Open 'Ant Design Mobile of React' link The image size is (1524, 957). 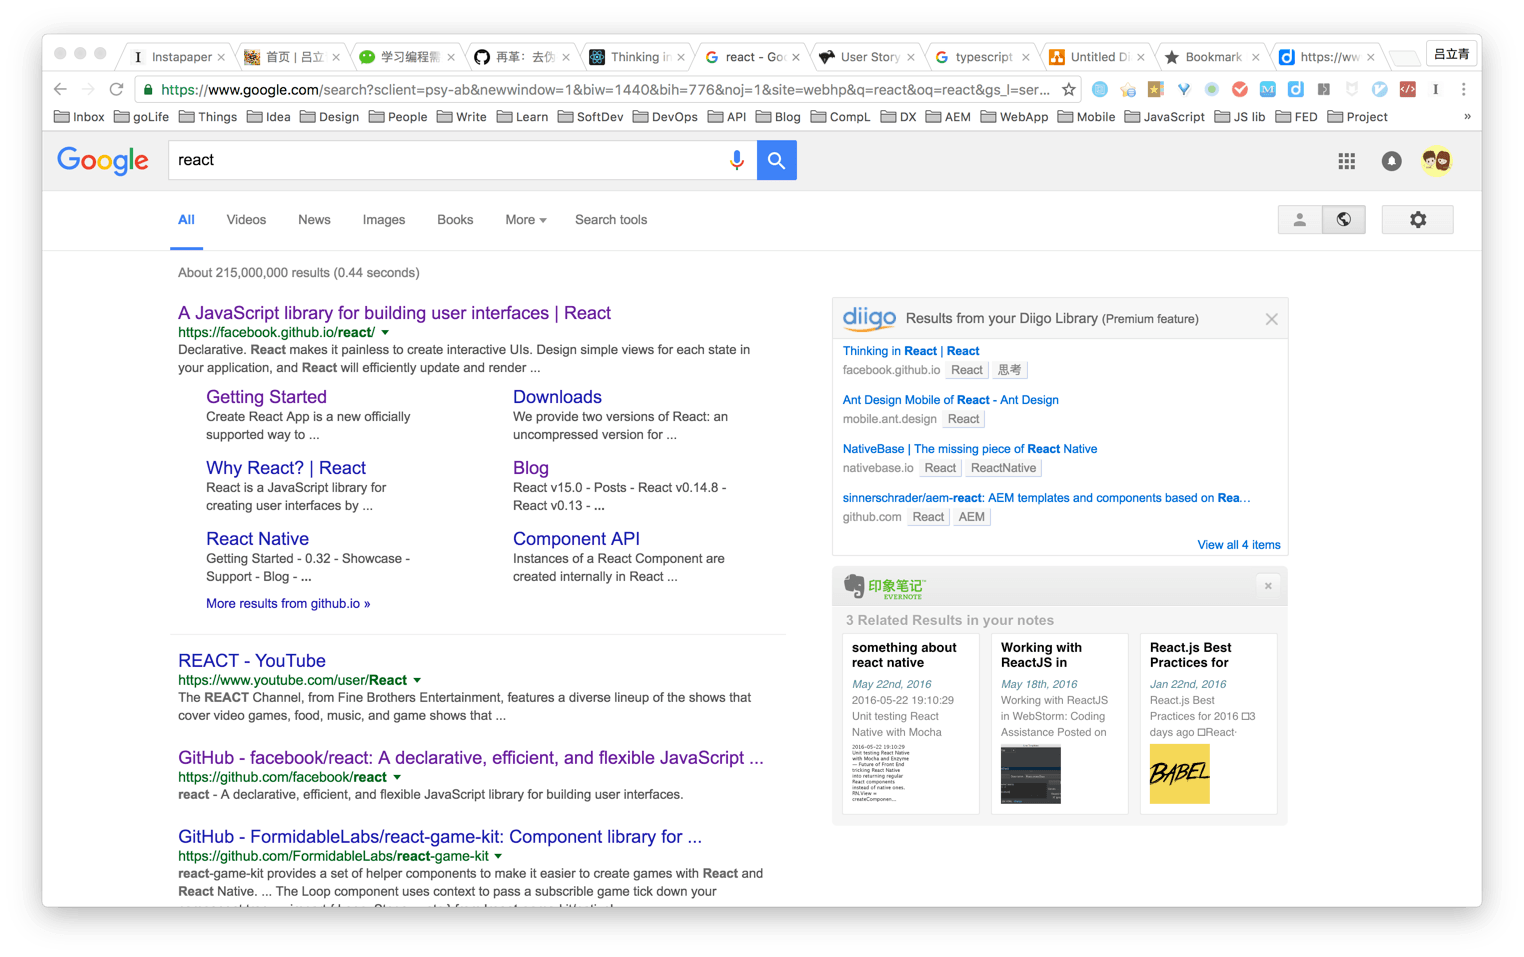pyautogui.click(x=950, y=400)
